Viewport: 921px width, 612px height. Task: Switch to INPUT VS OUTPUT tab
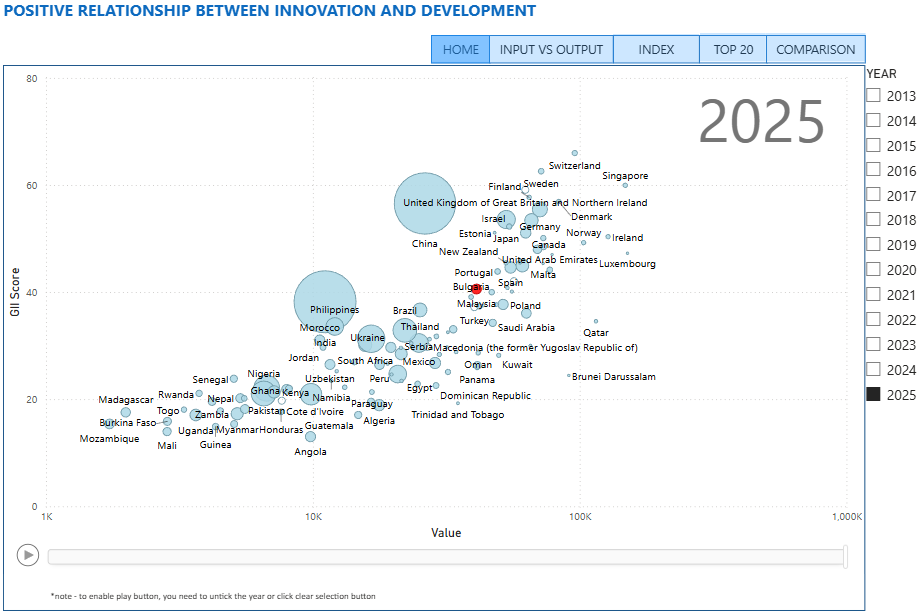click(x=551, y=49)
